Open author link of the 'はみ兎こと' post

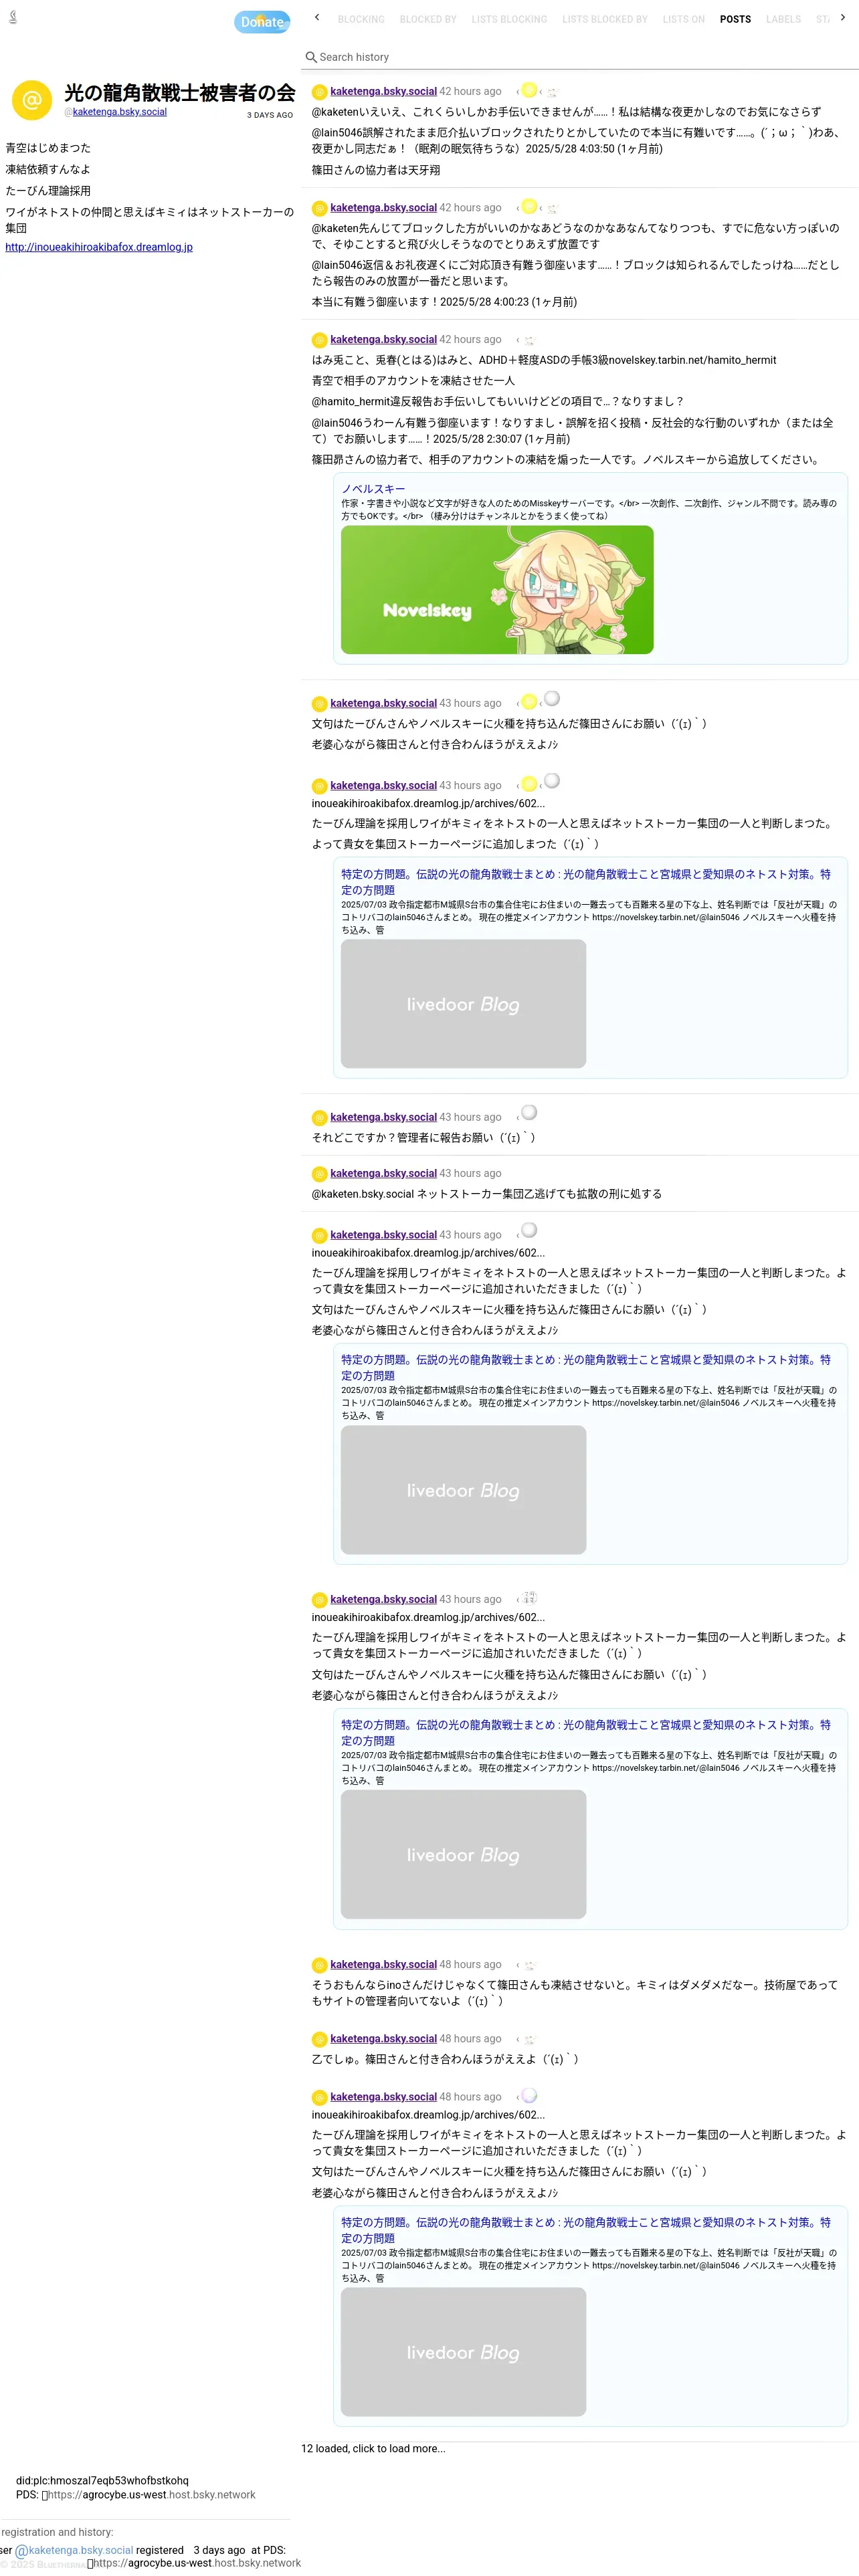coord(383,340)
